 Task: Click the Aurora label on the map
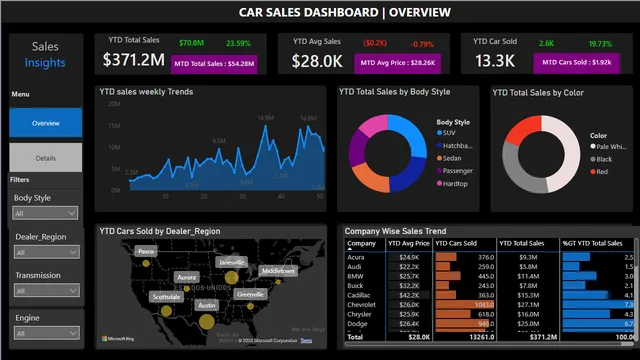(187, 277)
